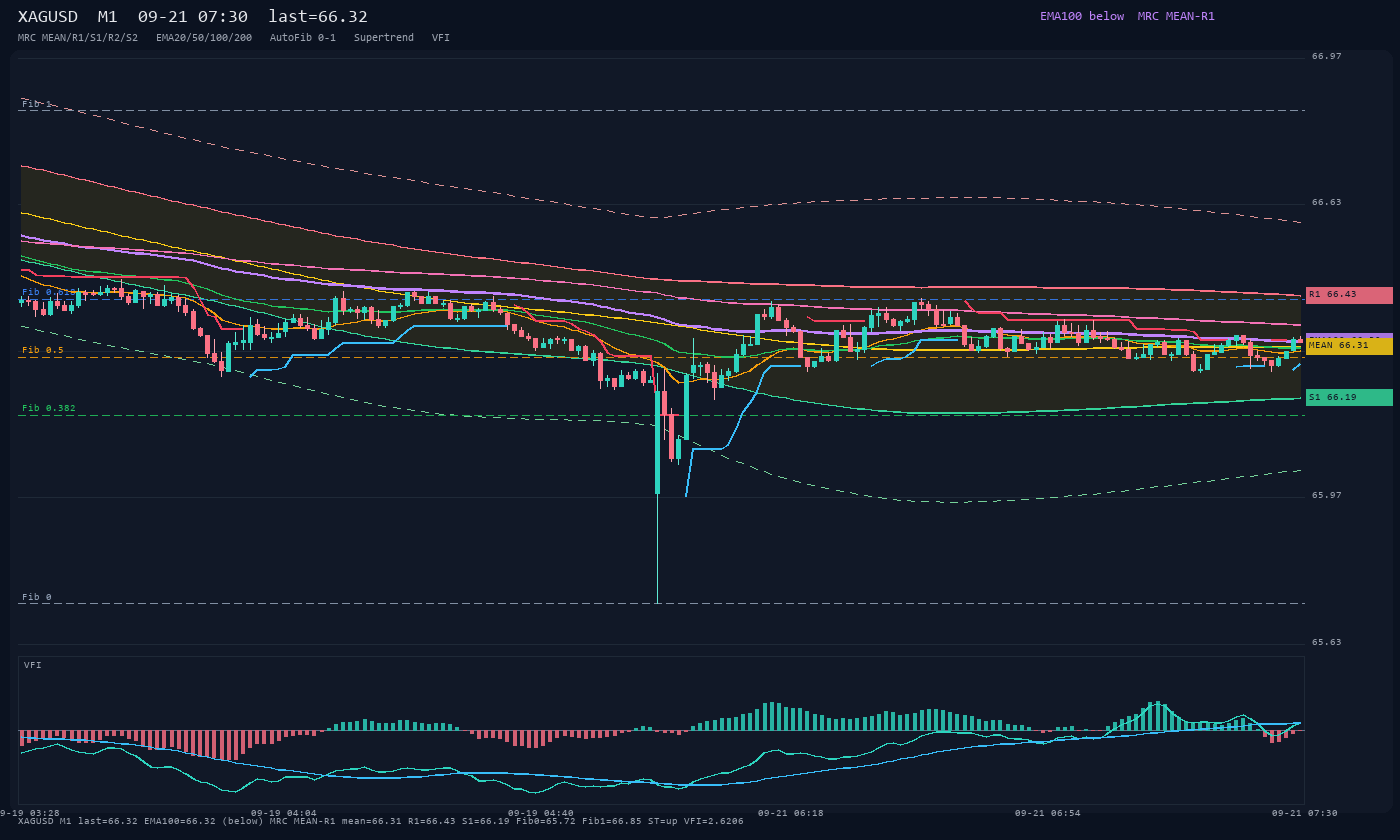1400x840 pixels.
Task: Click the VFI entry in the header legend
Action: click(441, 38)
